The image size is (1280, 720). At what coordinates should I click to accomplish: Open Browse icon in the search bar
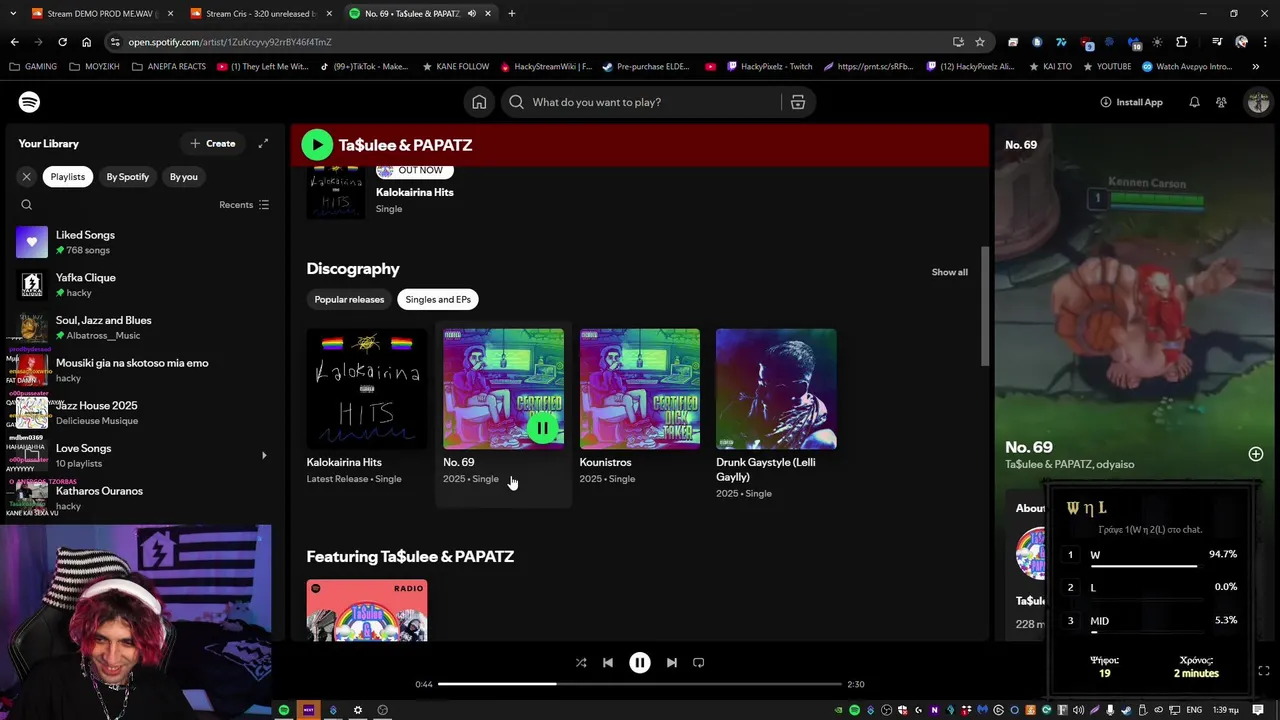point(798,102)
